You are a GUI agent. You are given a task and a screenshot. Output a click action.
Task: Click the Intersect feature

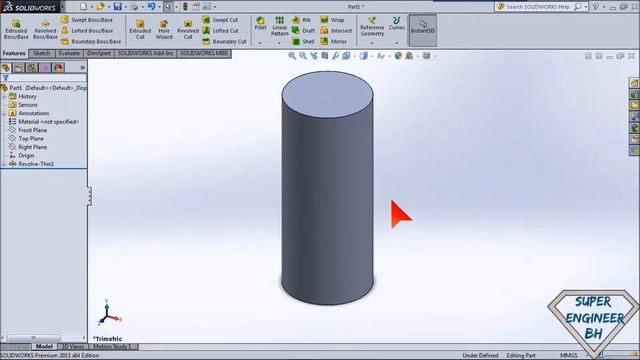coord(336,31)
